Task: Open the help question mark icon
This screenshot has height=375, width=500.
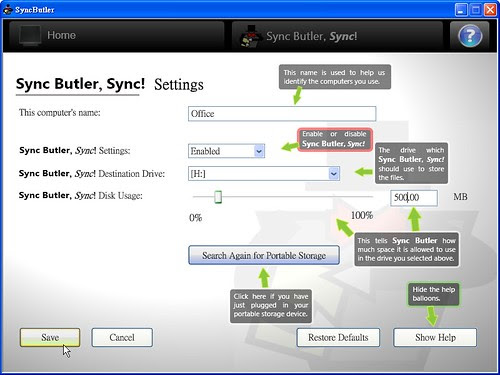Action: [x=470, y=36]
